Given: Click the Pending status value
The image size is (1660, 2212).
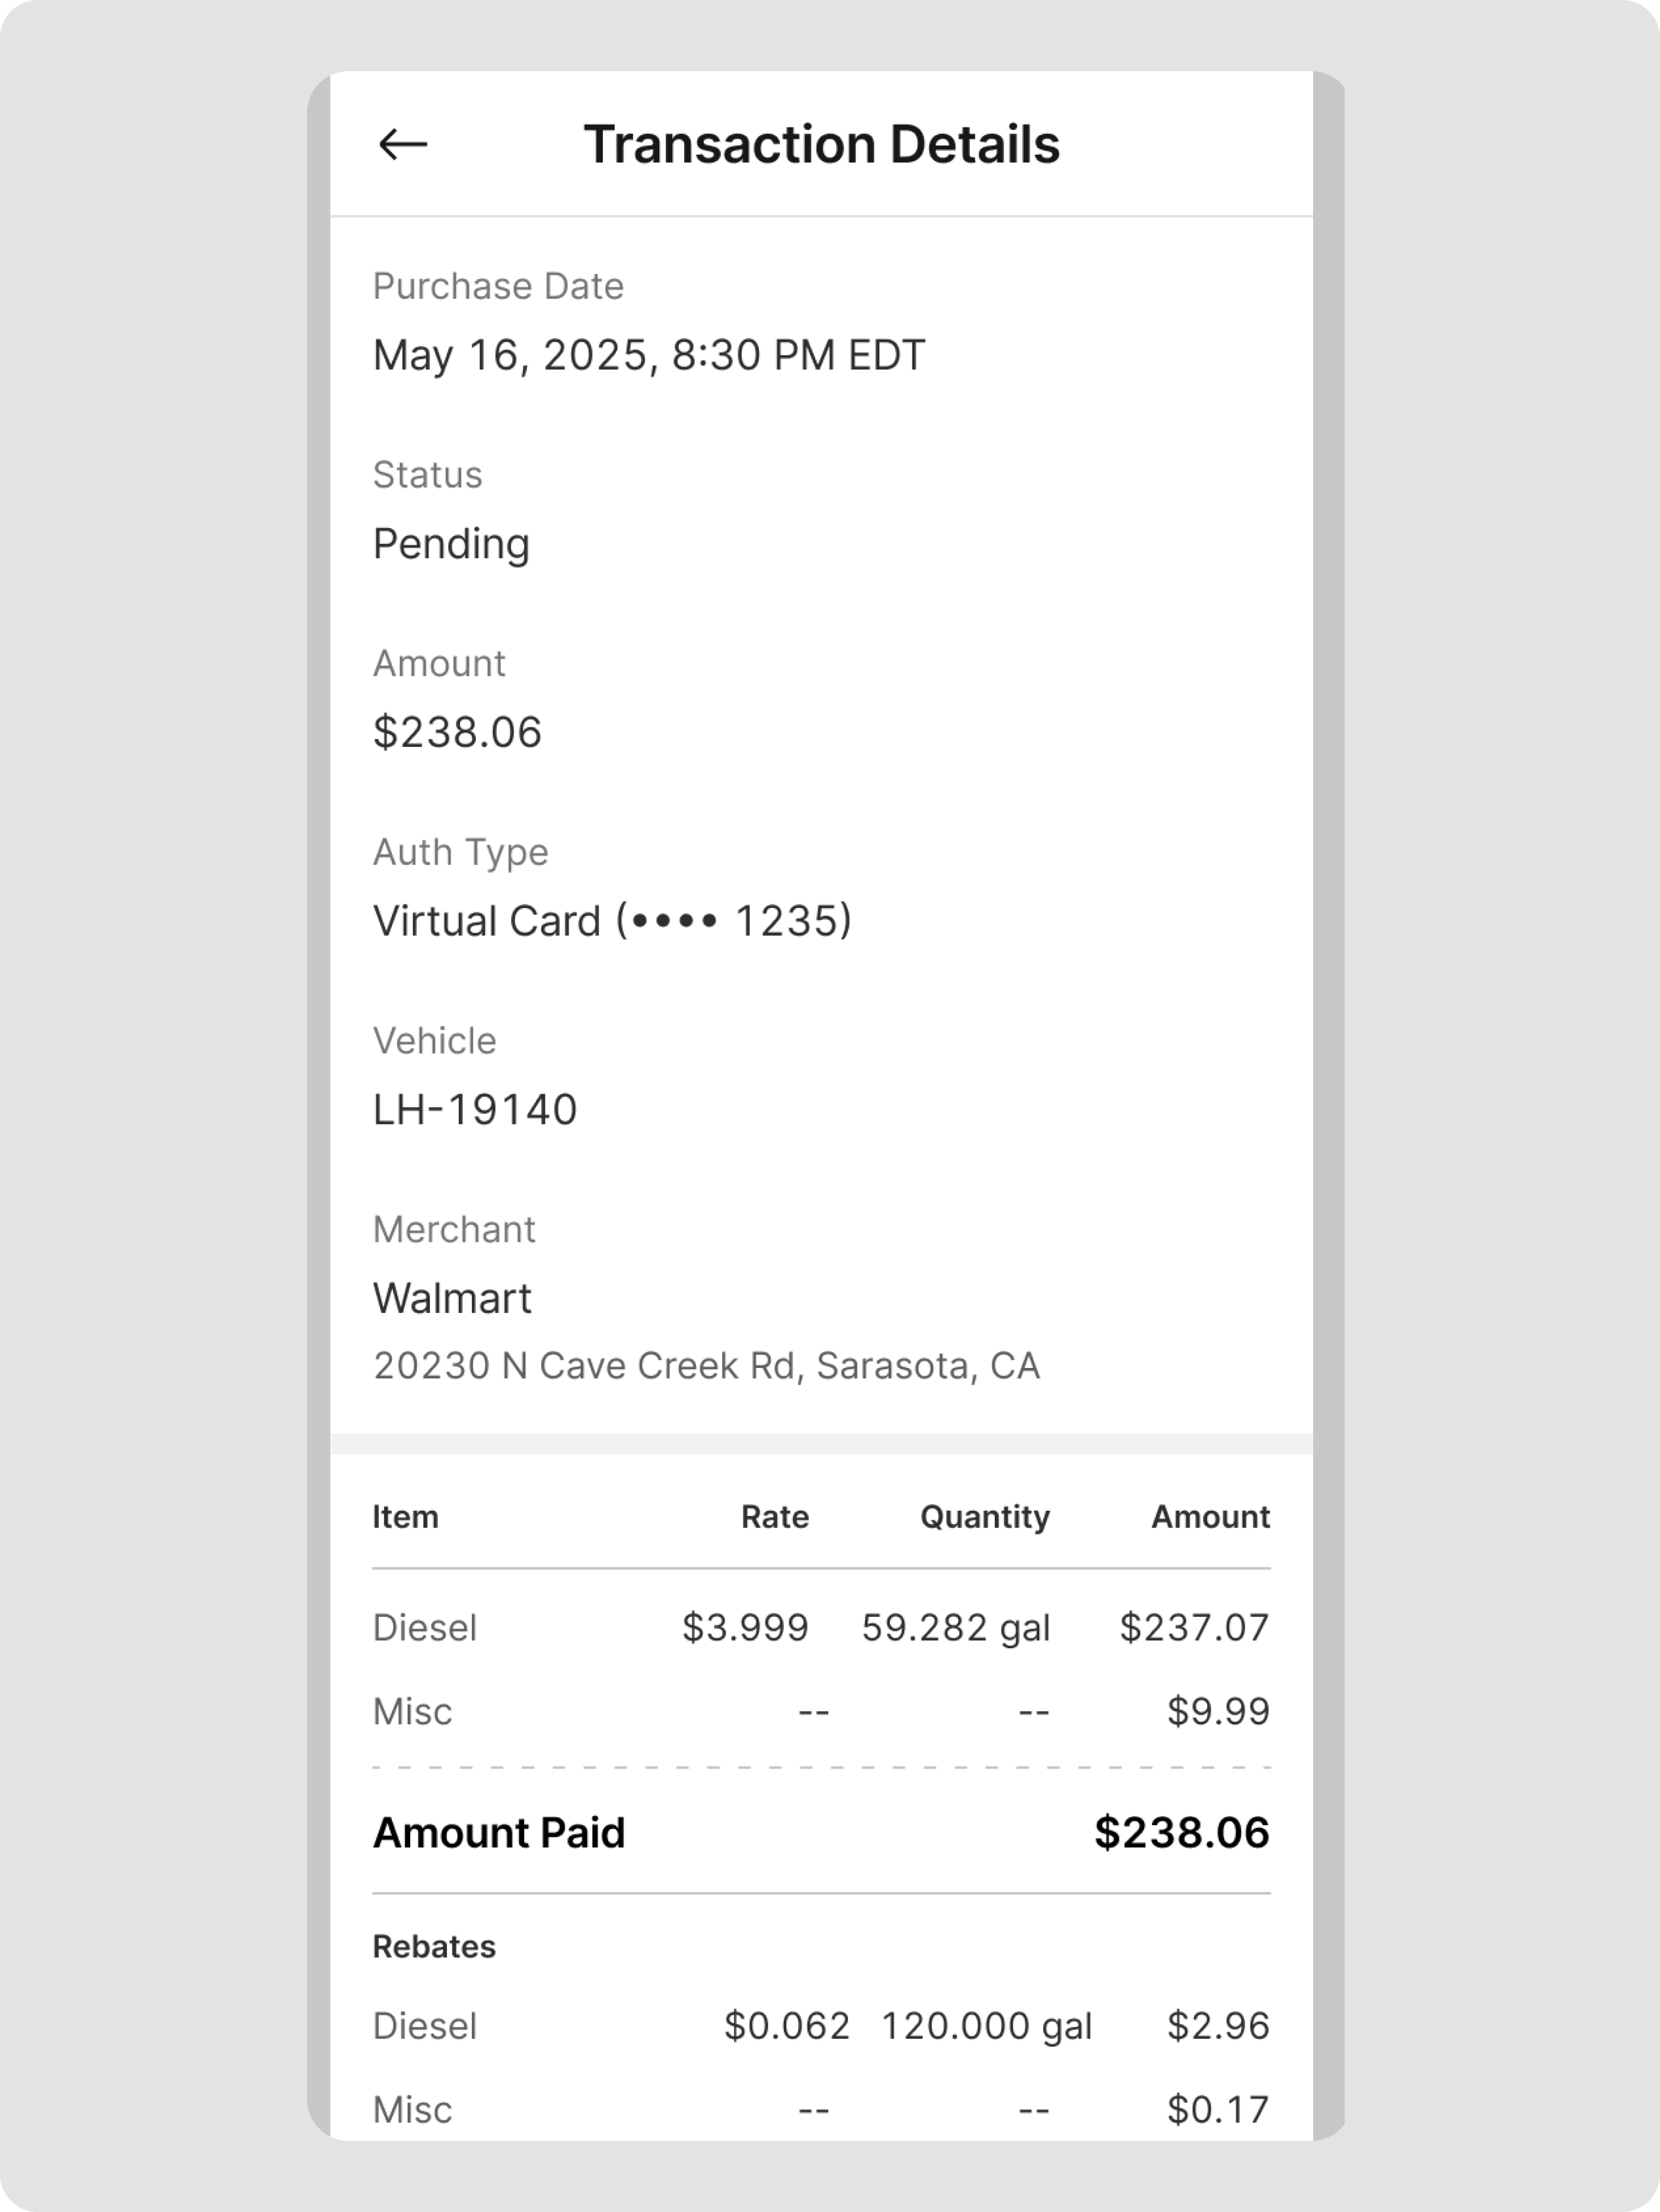Looking at the screenshot, I should 451,545.
